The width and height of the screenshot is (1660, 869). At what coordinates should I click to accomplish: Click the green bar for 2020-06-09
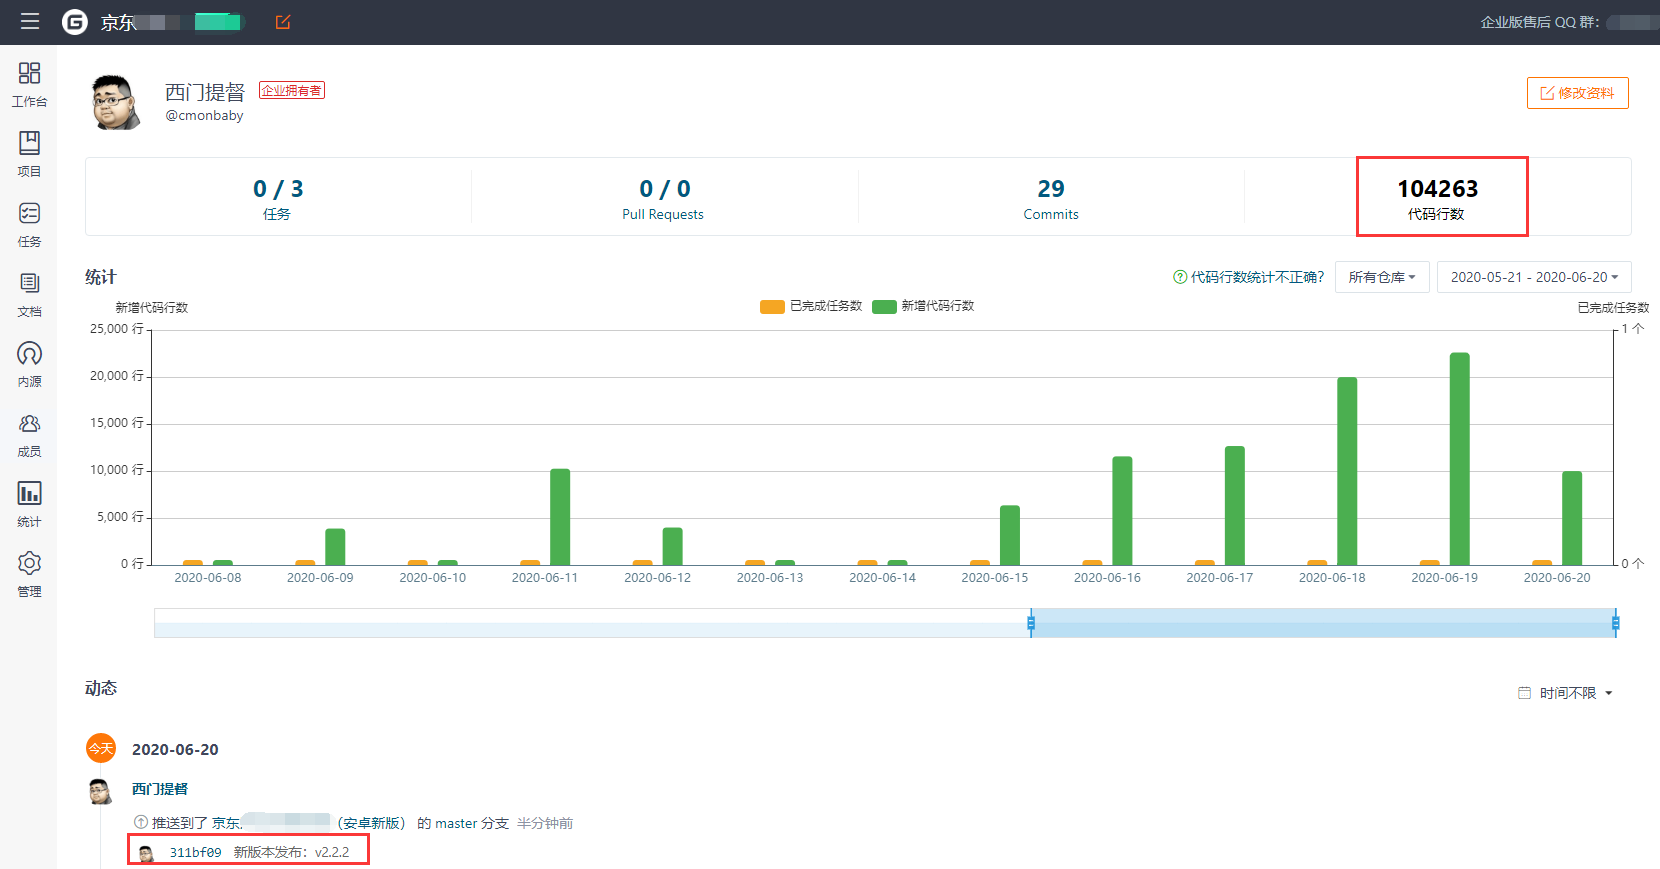click(335, 547)
